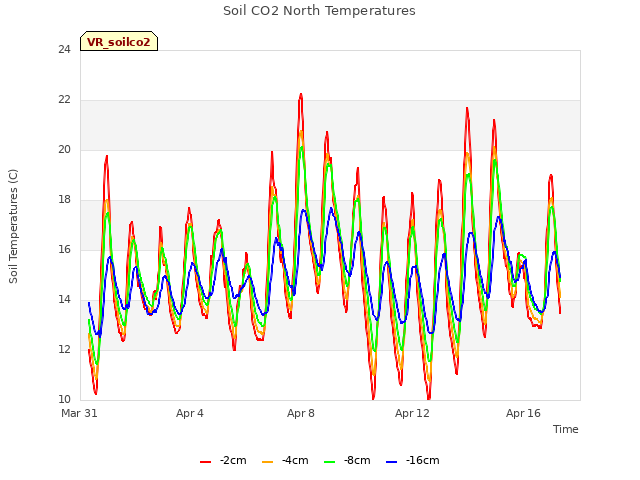
Task: Toggle the -4cm legend entry
Action: coord(285,461)
